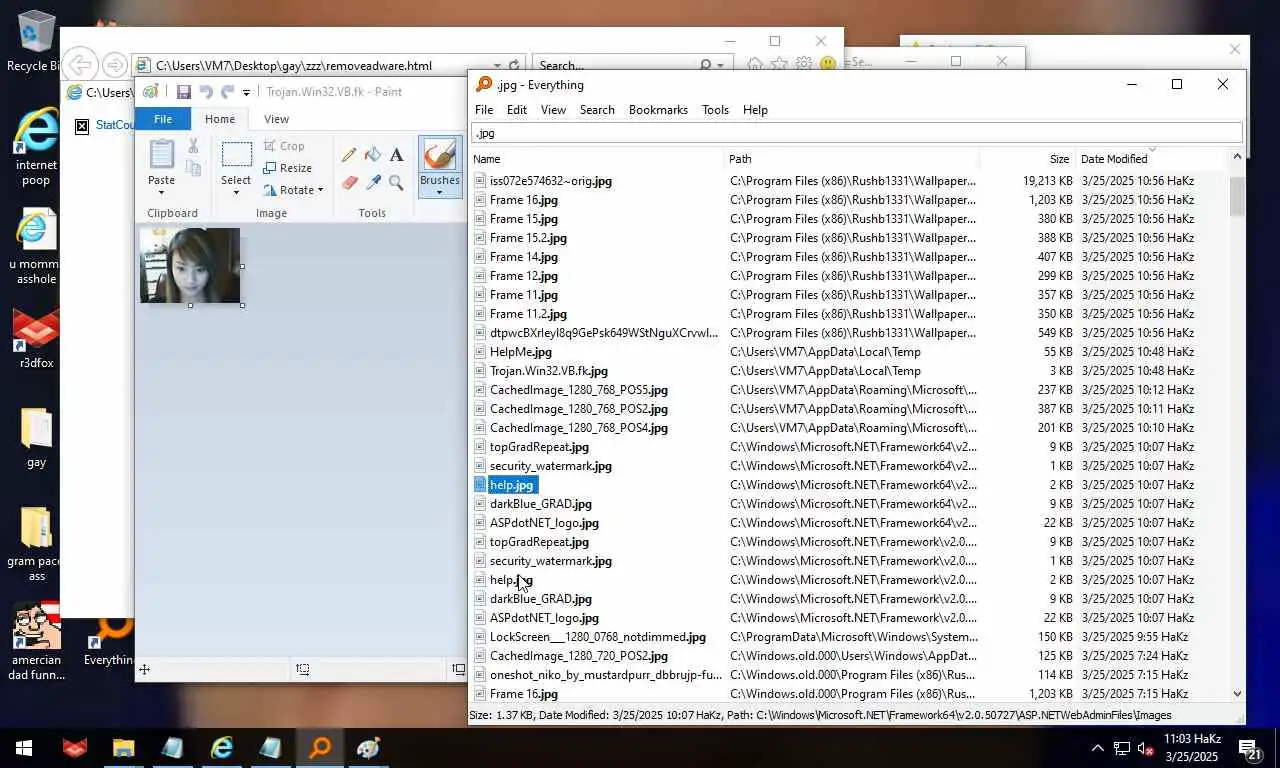Image resolution: width=1280 pixels, height=768 pixels.
Task: Sort results by the Size column header
Action: click(x=1027, y=159)
